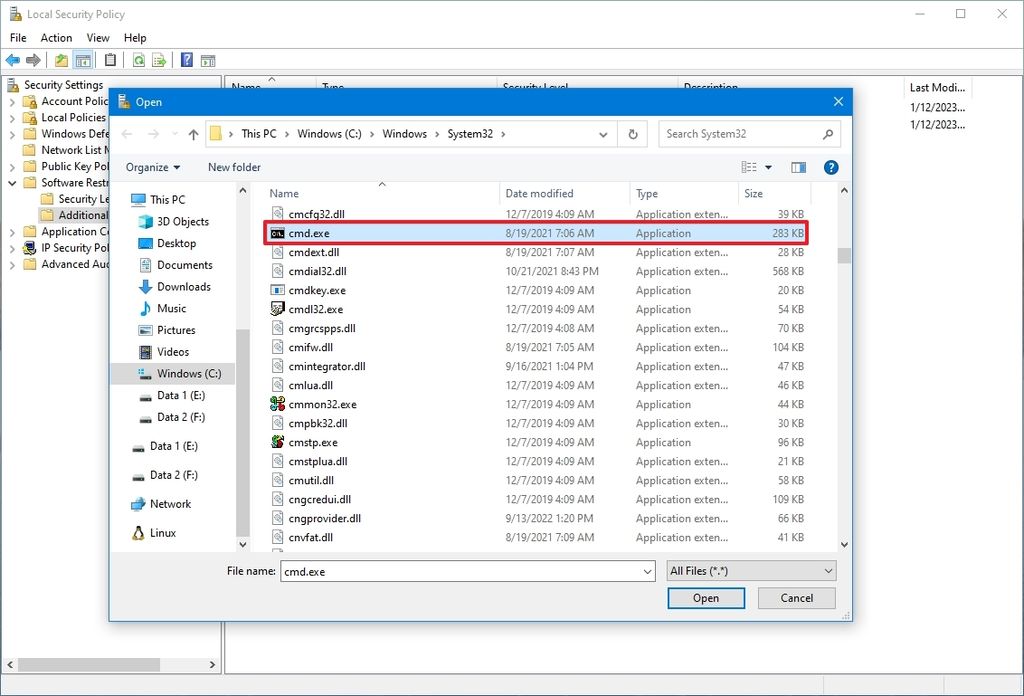Viewport: 1024px width, 696px height.
Task: Open the 'All Files (*.*)' file type dropdown
Action: pos(750,570)
